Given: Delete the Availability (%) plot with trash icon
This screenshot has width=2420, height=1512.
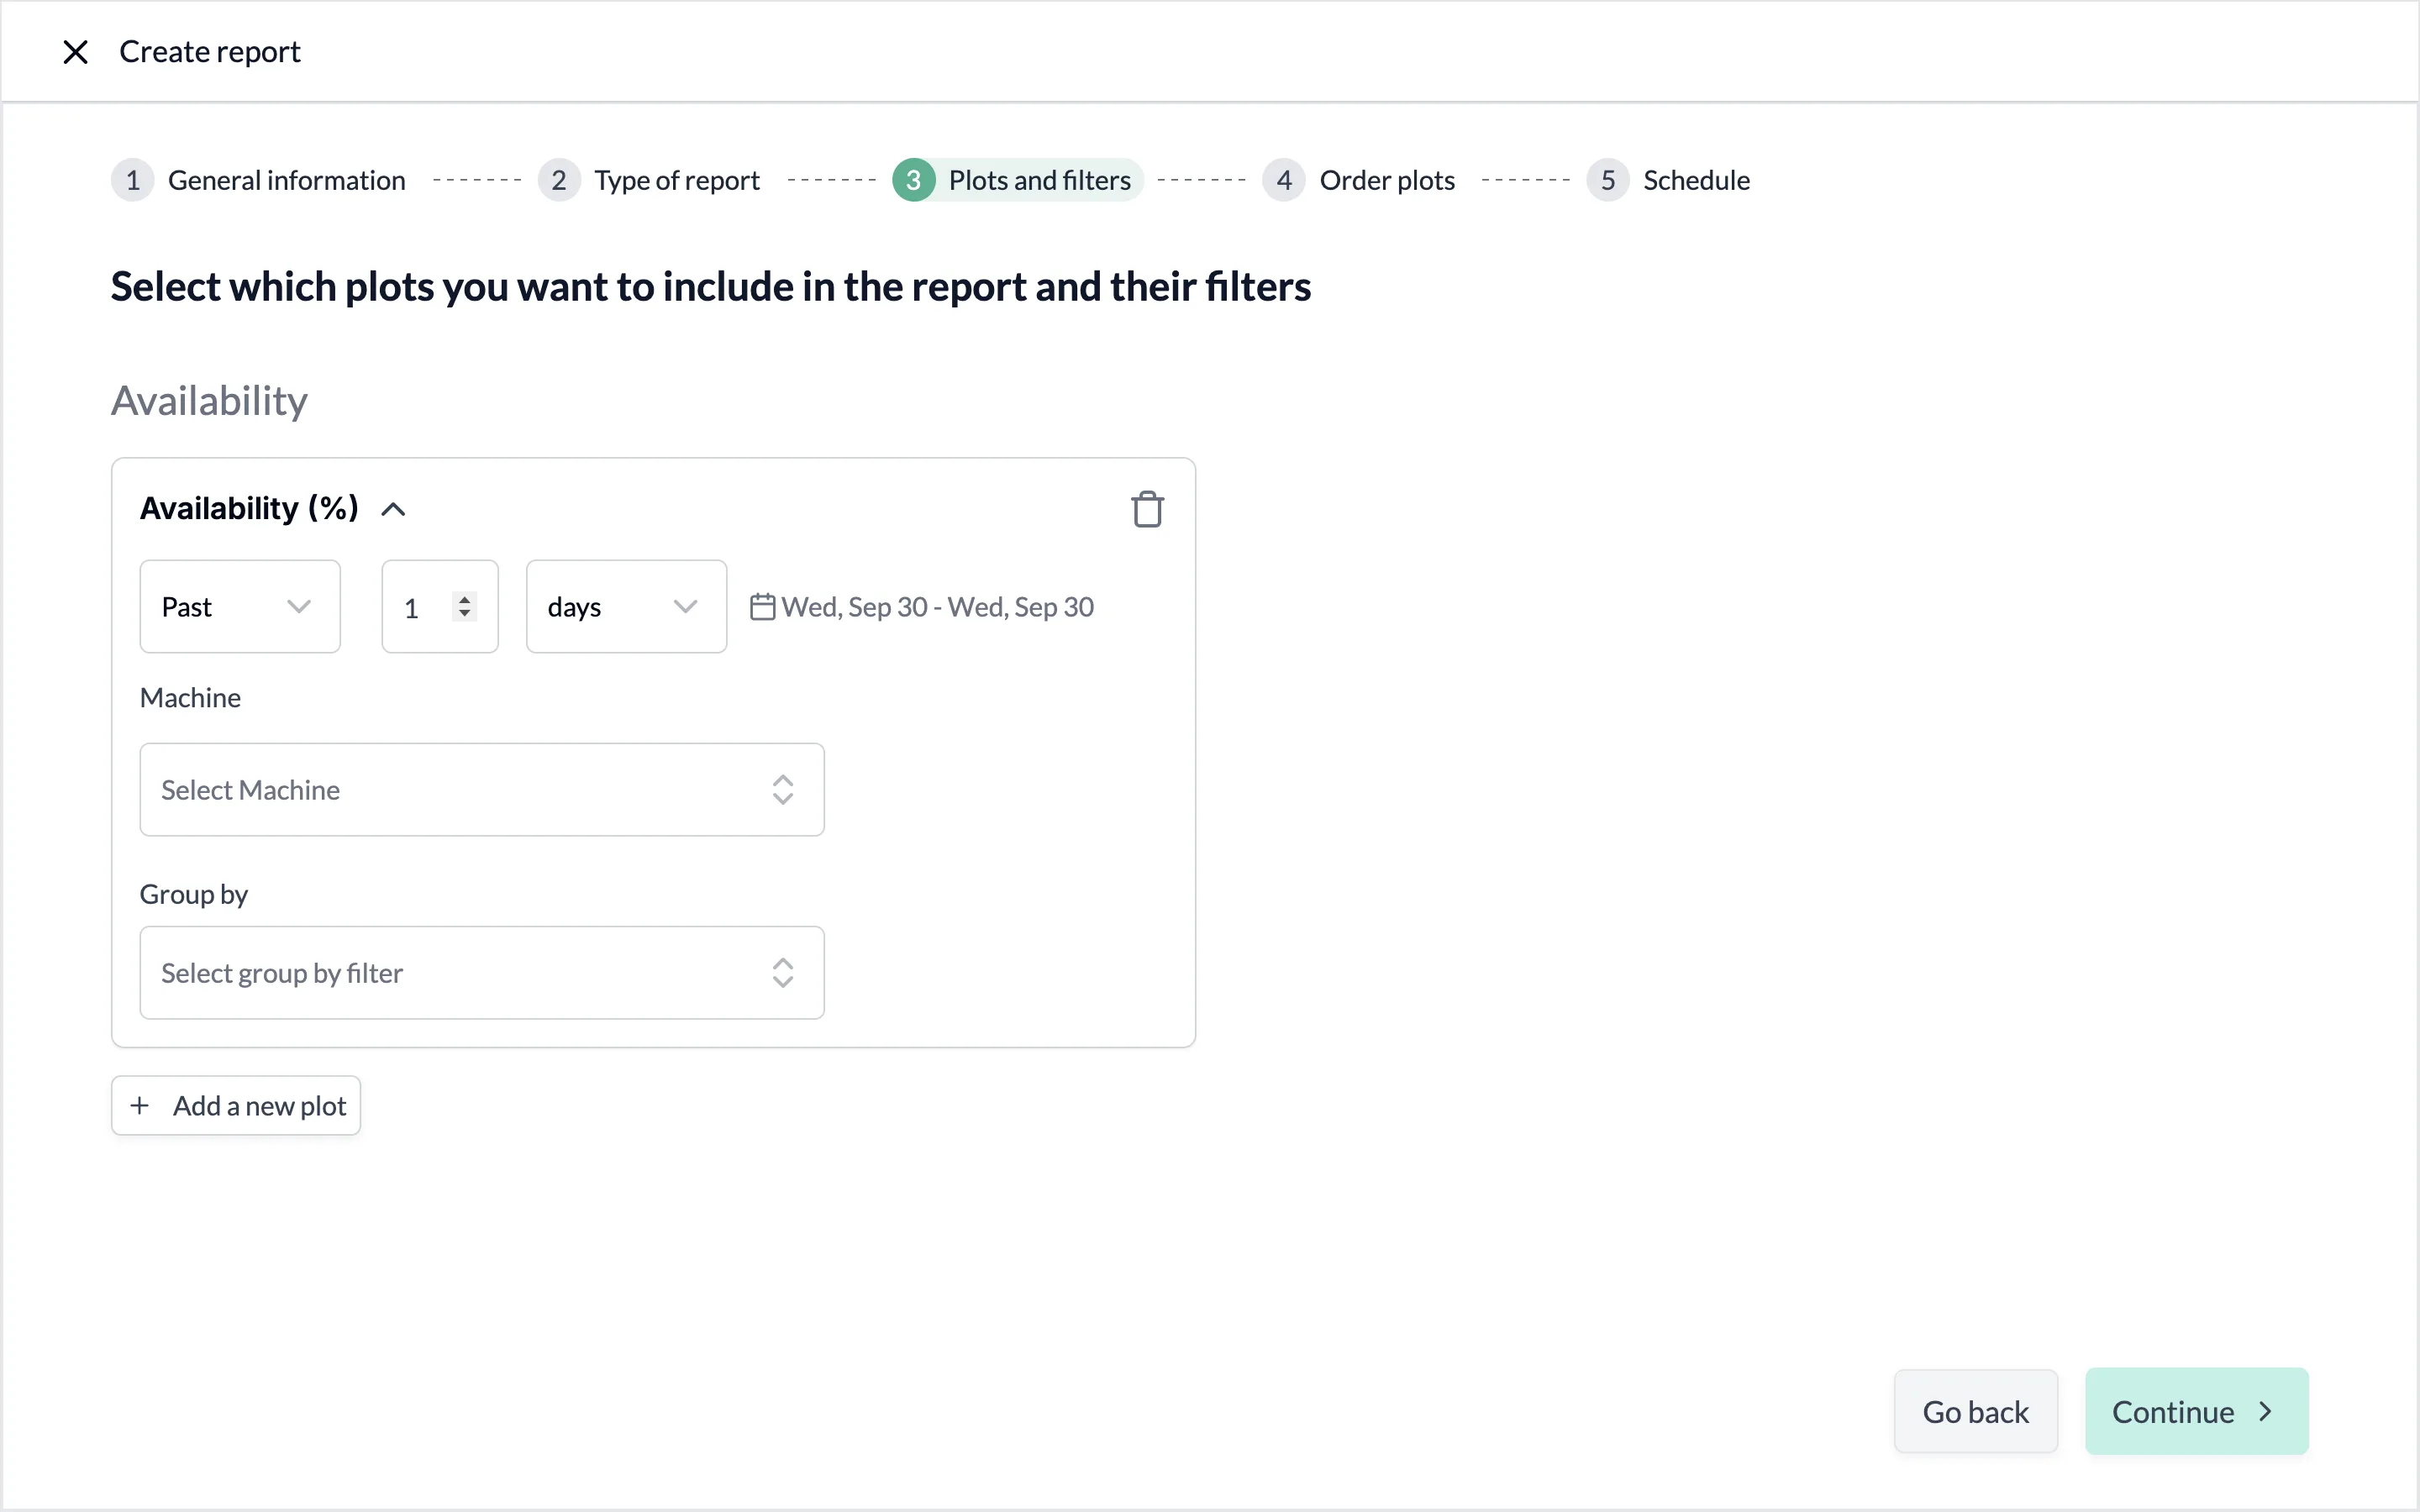Looking at the screenshot, I should click(1147, 509).
